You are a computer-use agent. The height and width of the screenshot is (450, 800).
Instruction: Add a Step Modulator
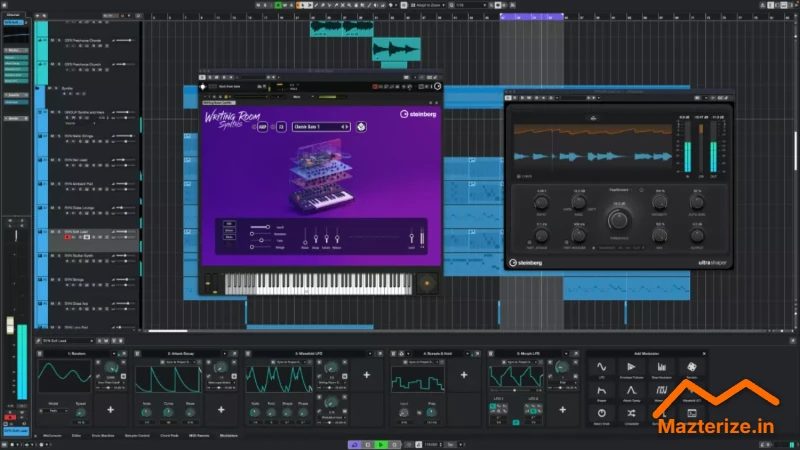661,367
